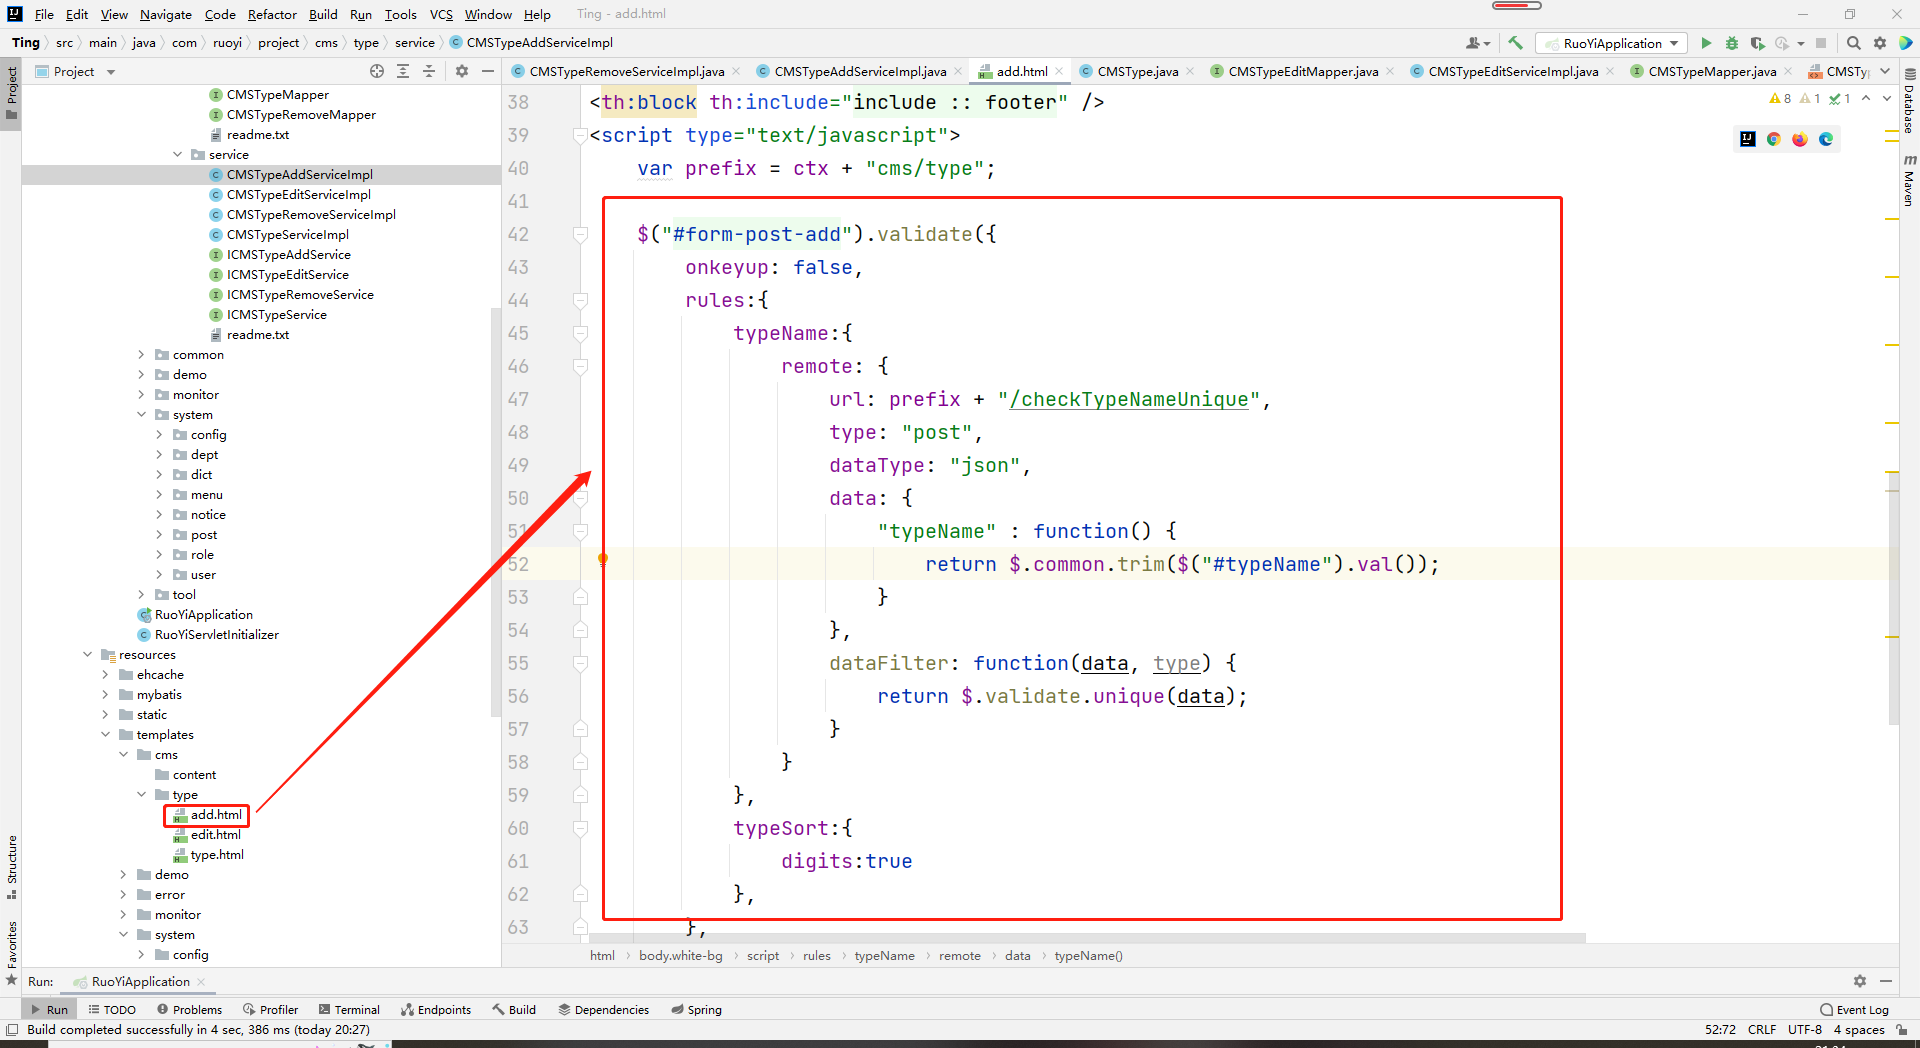Open Database side tool window

tap(1909, 101)
